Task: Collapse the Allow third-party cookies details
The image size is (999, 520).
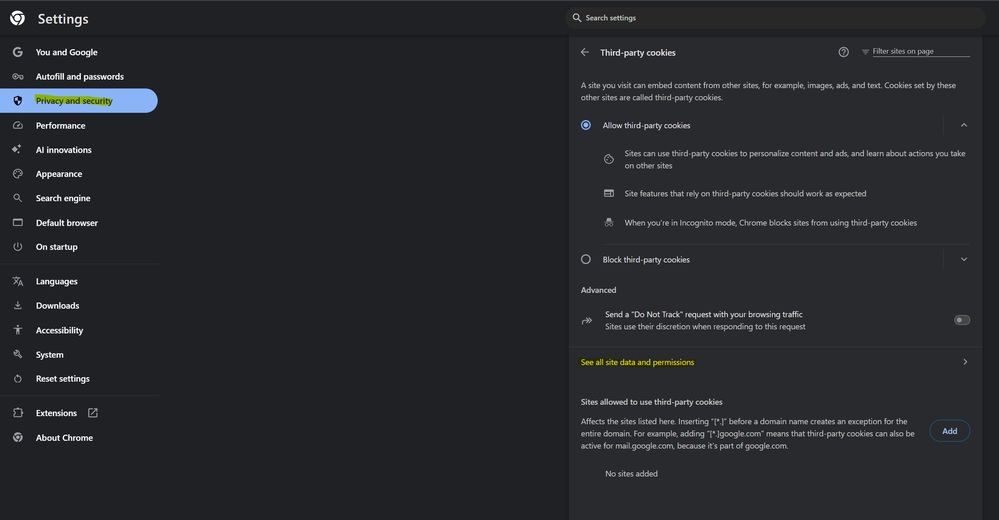Action: [x=964, y=126]
